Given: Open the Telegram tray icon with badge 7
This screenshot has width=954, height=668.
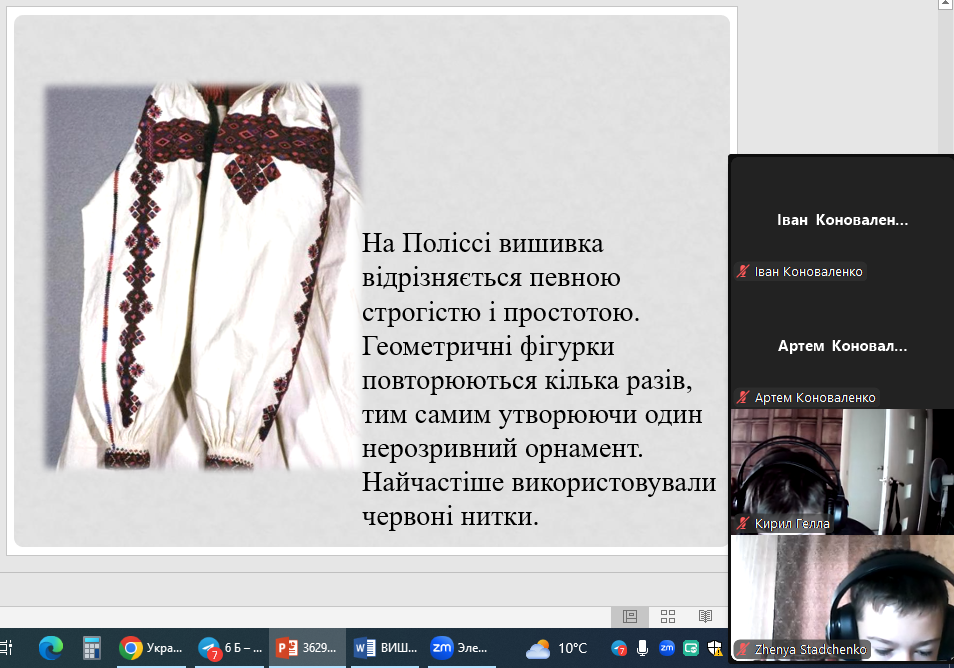Looking at the screenshot, I should click(619, 649).
